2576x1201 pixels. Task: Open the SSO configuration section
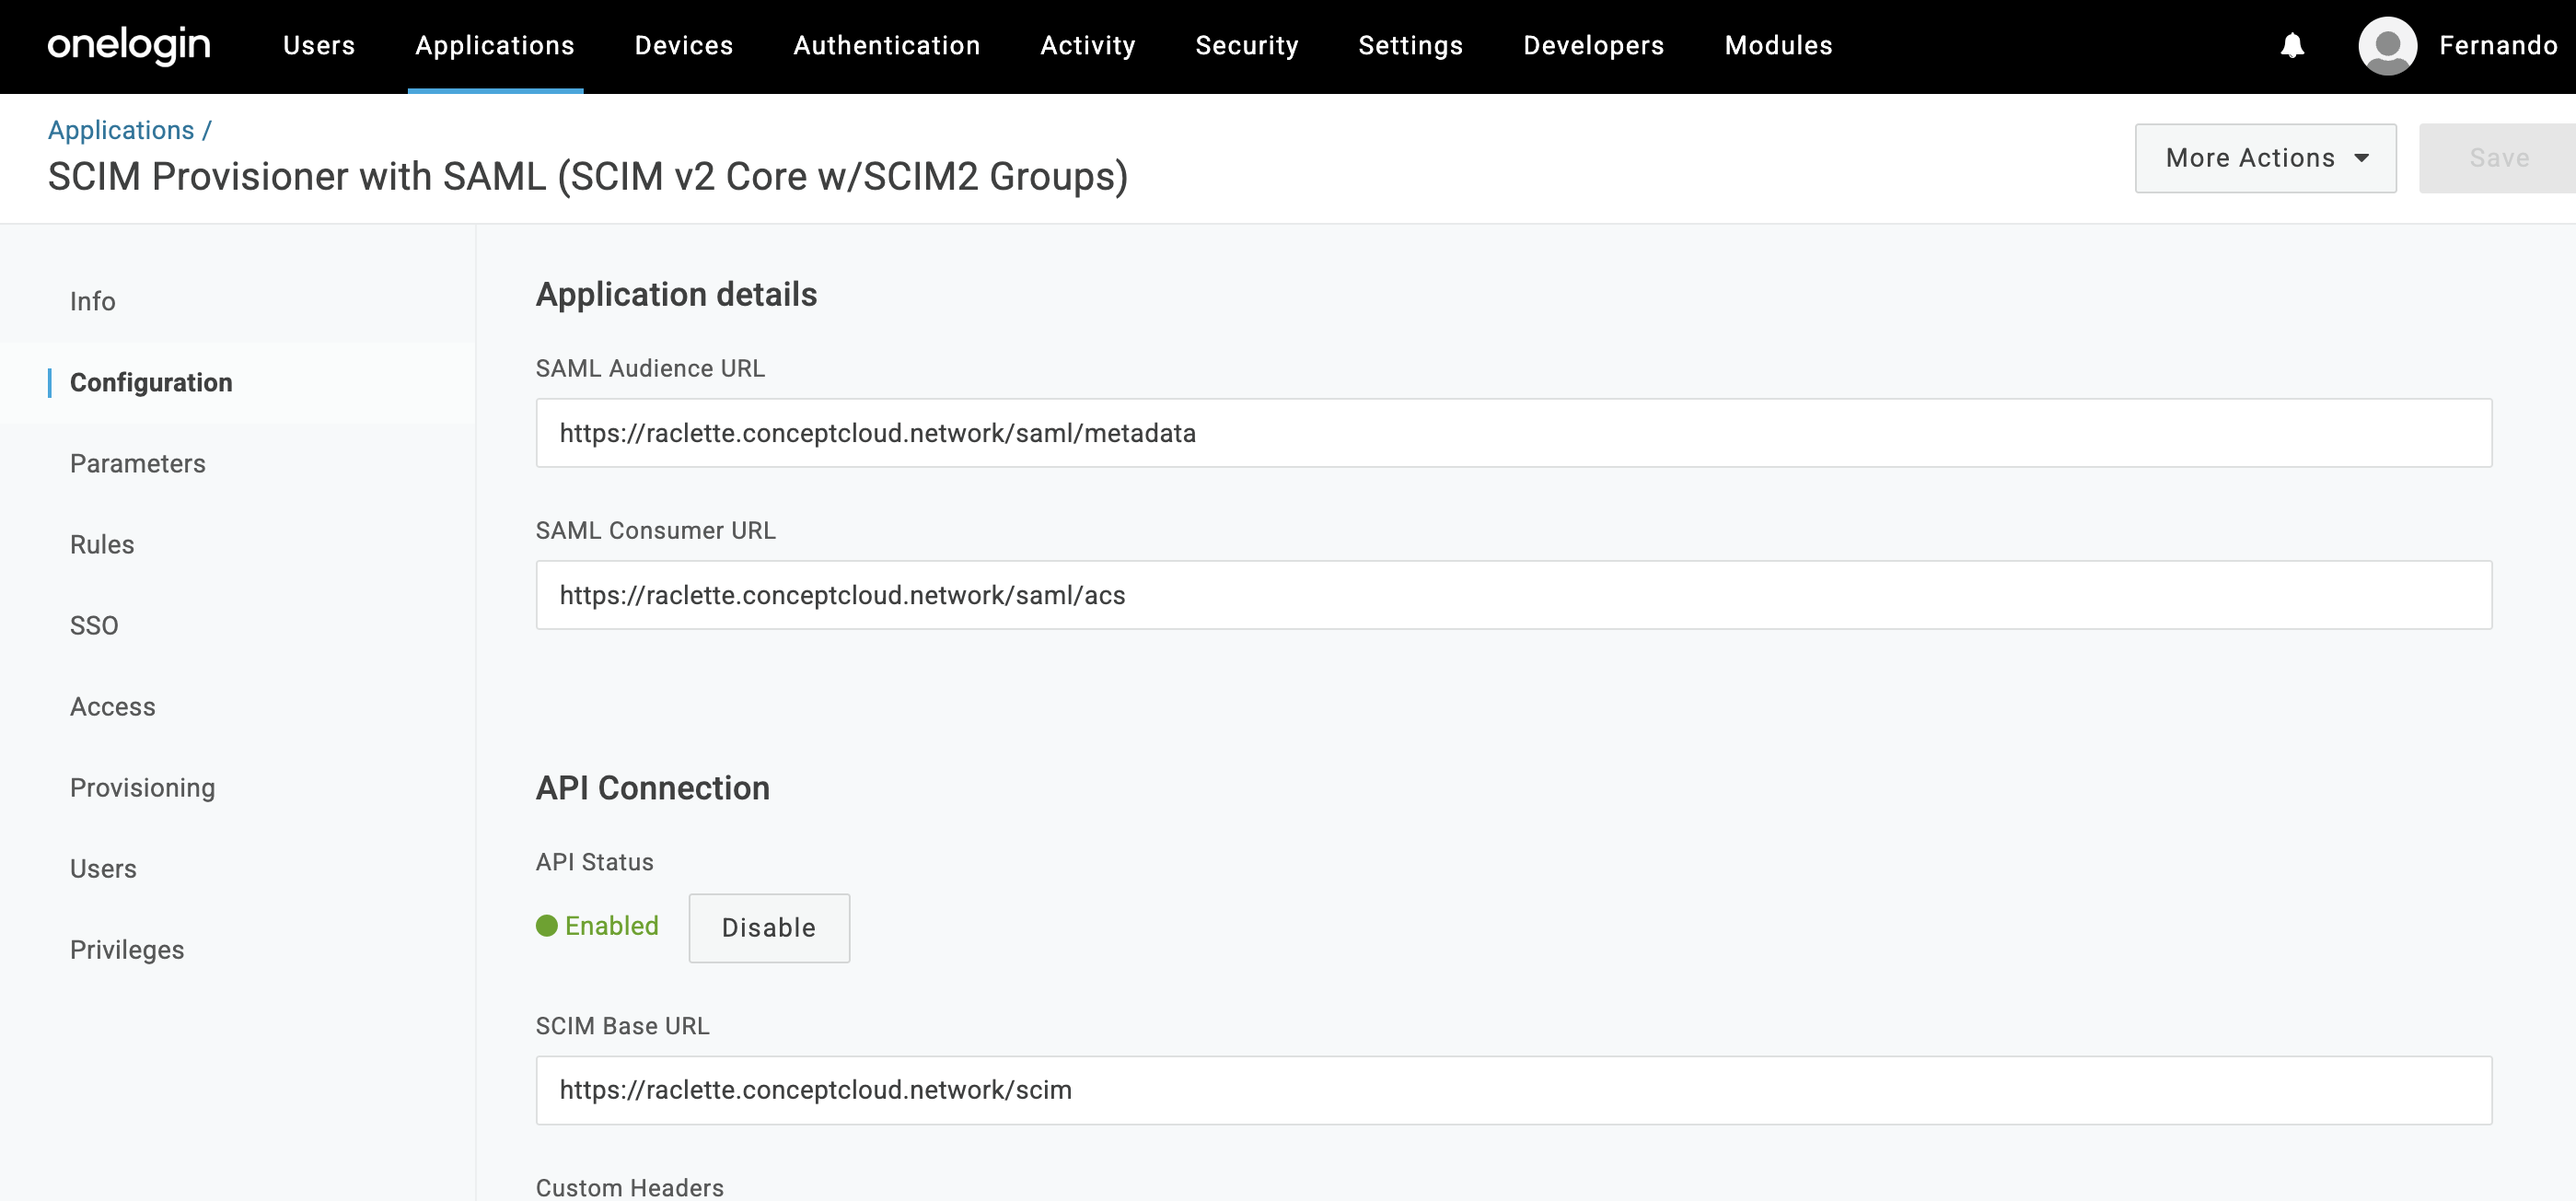tap(94, 625)
